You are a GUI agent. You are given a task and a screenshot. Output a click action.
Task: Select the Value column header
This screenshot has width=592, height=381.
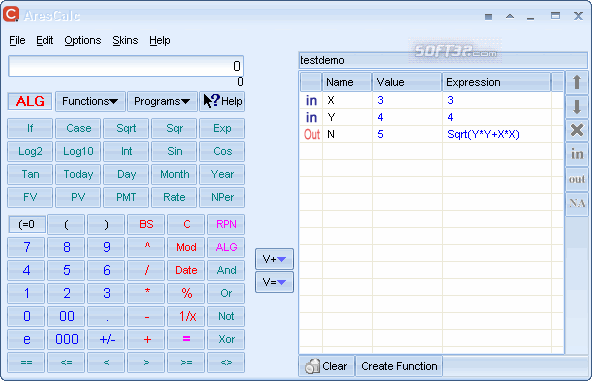pos(407,82)
